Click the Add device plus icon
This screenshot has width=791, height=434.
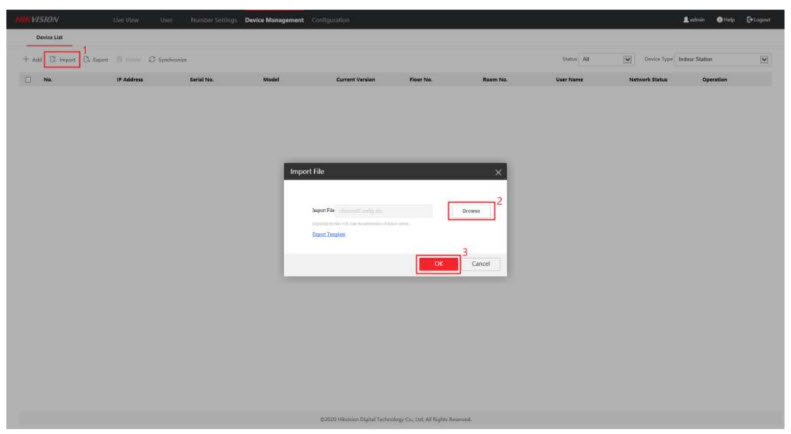[24, 59]
